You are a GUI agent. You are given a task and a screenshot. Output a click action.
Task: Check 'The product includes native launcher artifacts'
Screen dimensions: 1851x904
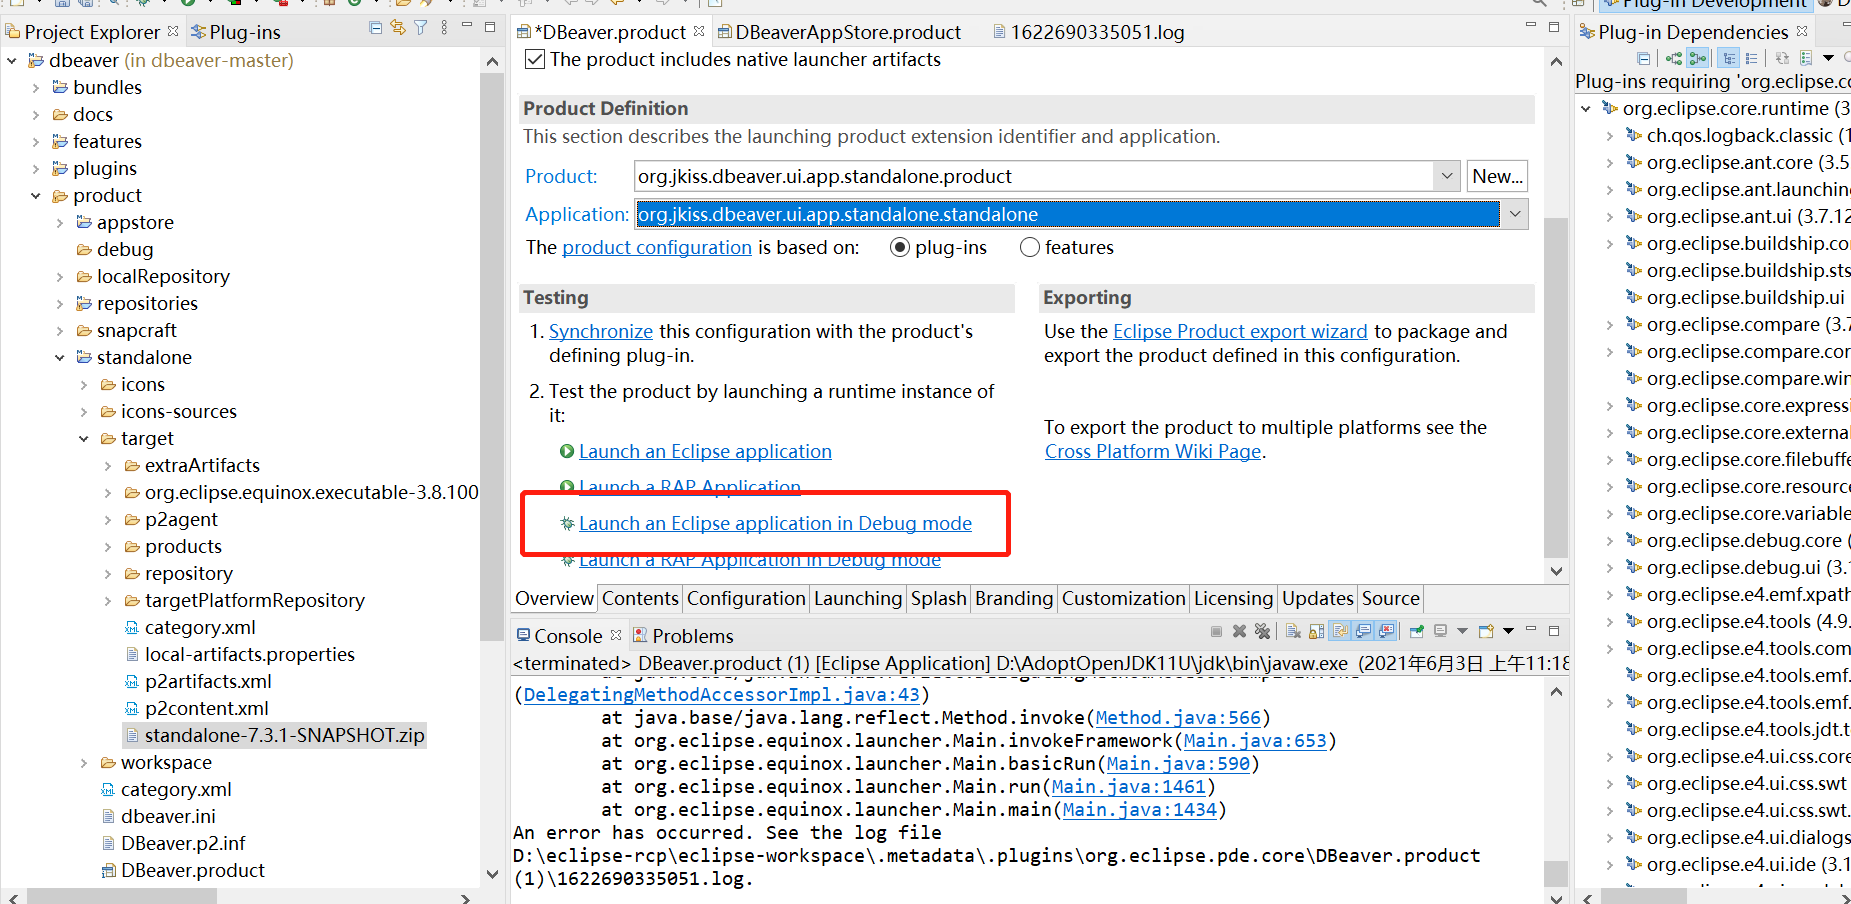535,59
